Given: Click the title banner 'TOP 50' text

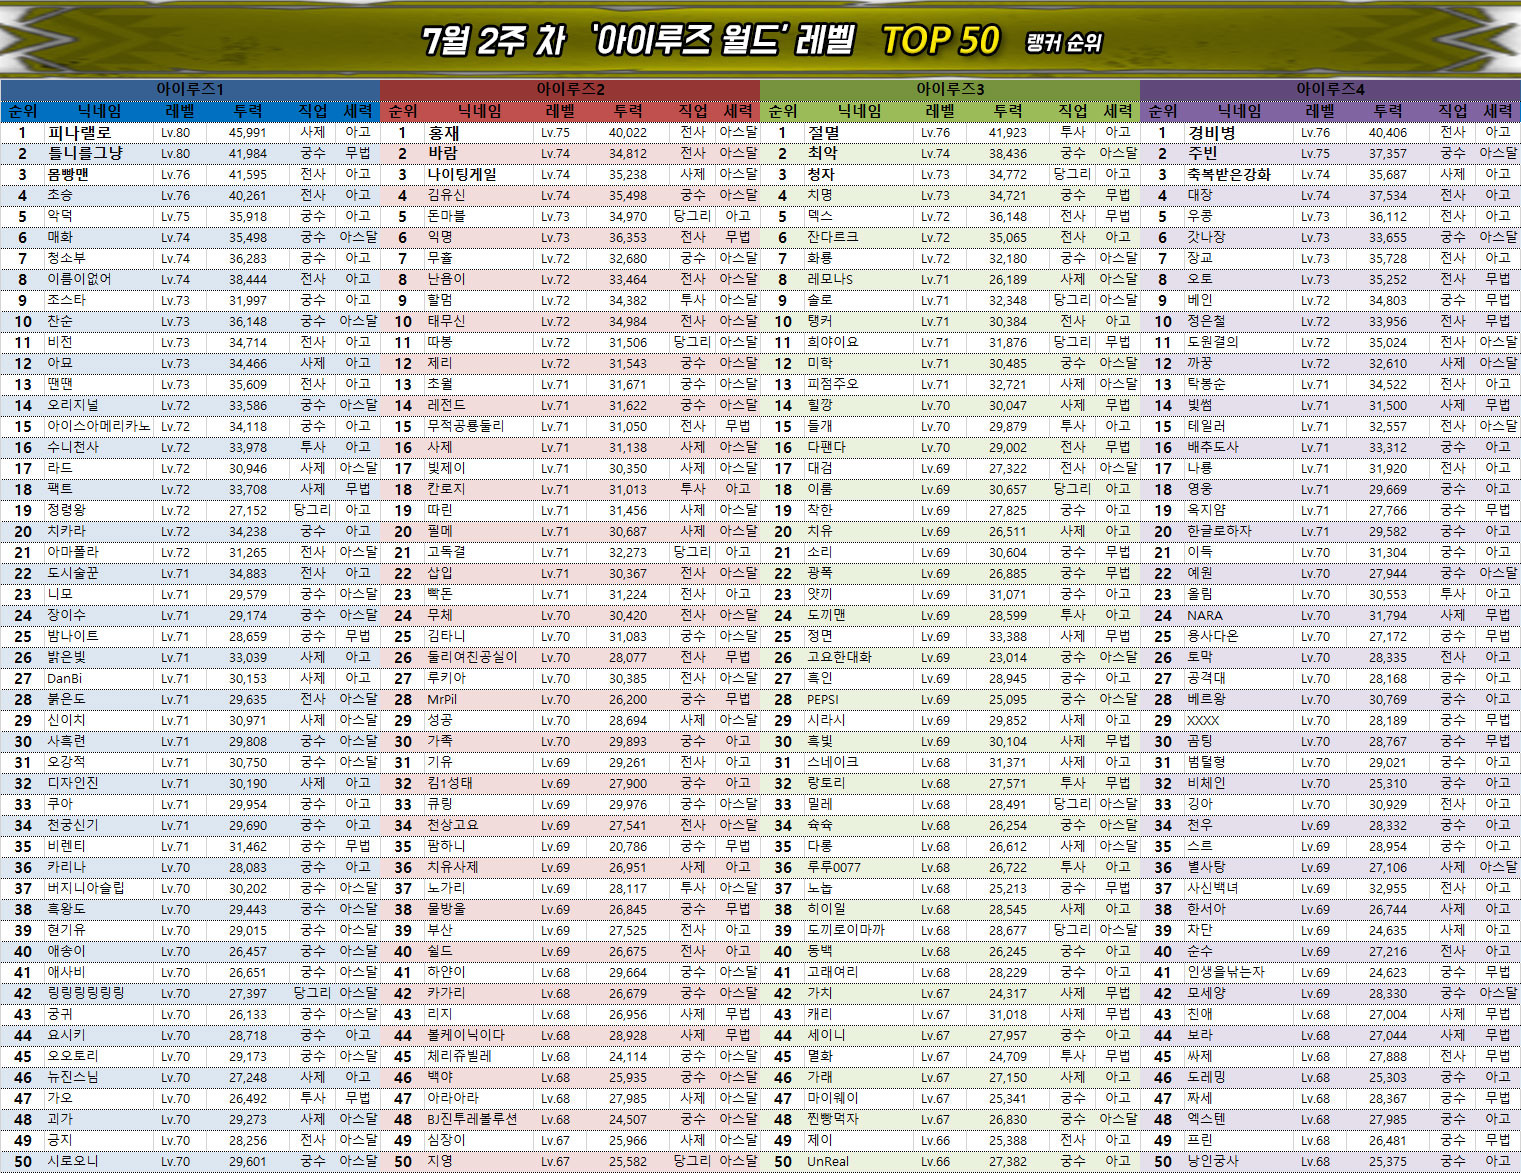Looking at the screenshot, I should pos(940,41).
